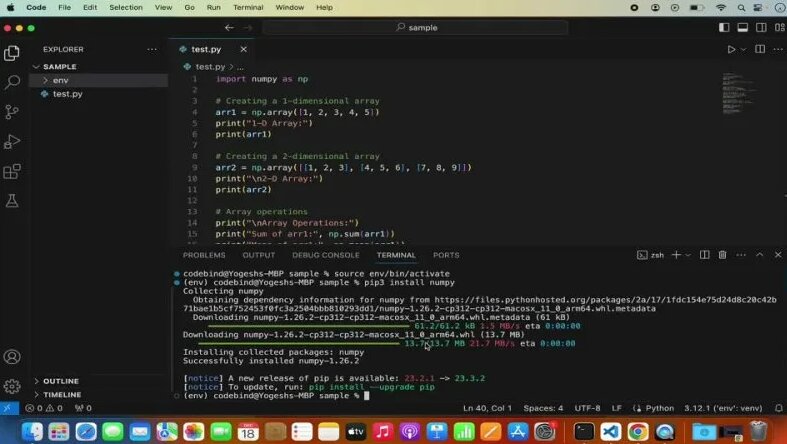787x444 pixels.
Task: Open terminal panel More Actions ellipsis
Action: pos(741,255)
